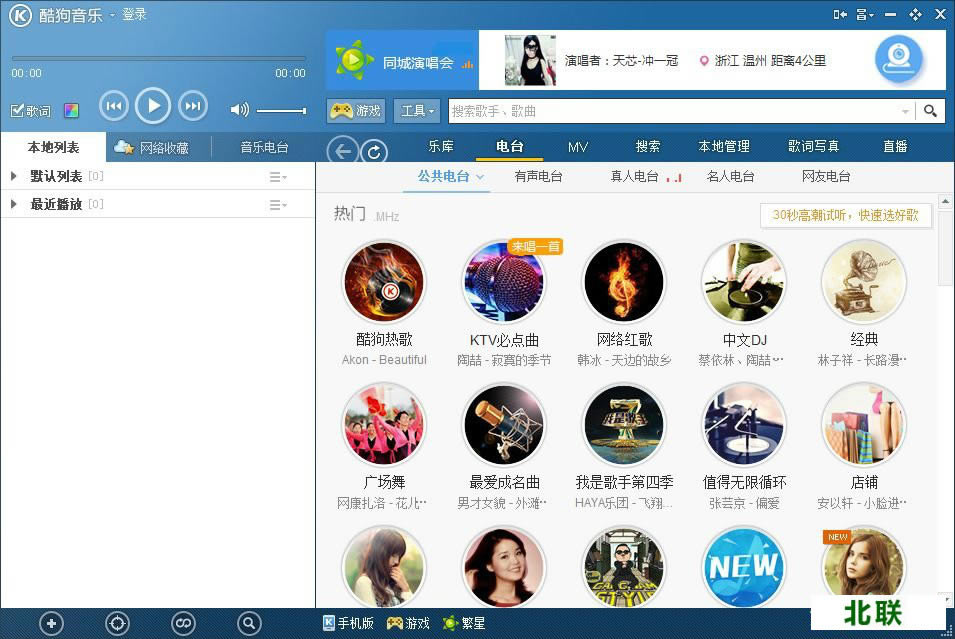Open the 公共电台 dropdown
The height and width of the screenshot is (639, 955).
[x=451, y=177]
